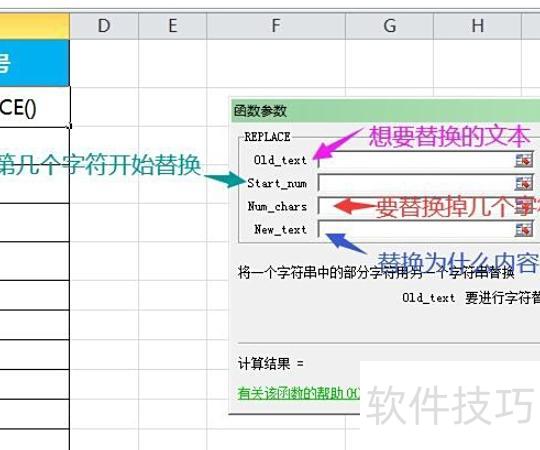Select column H header
The image size is (540, 450).
click(x=478, y=26)
